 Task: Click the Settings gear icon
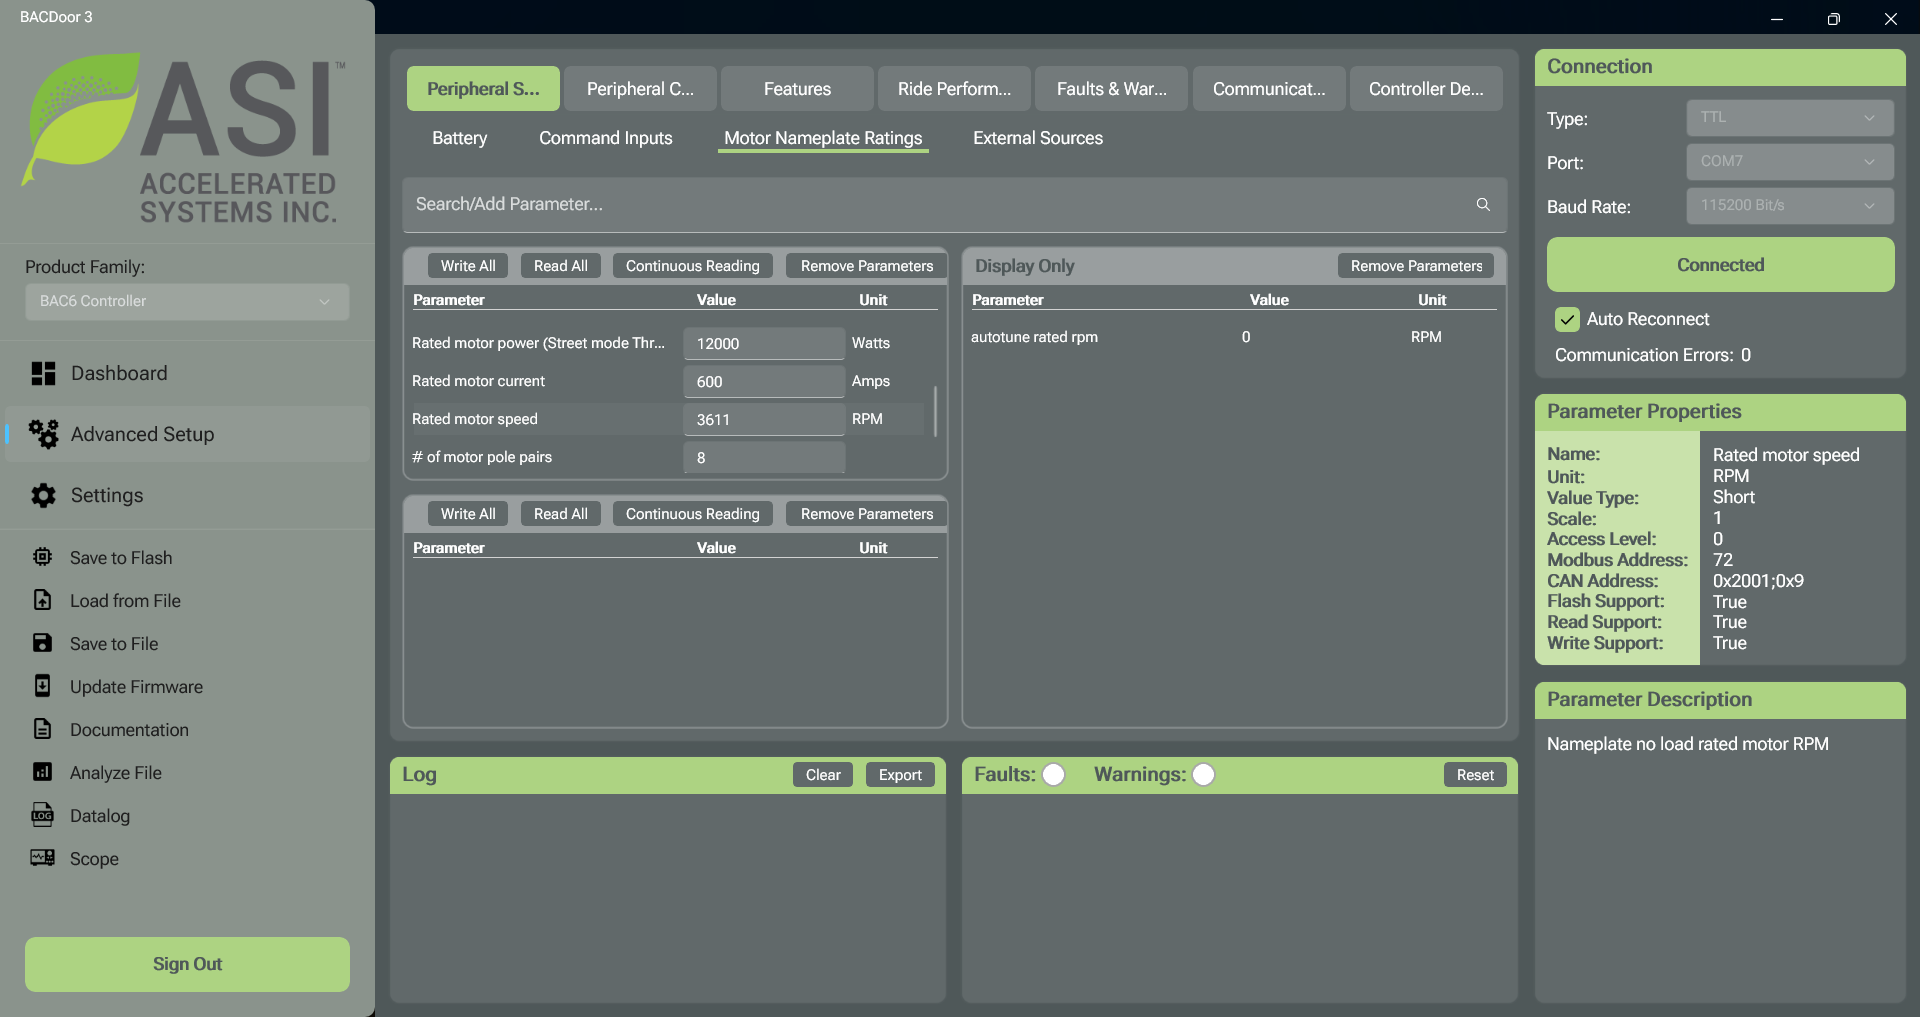click(x=43, y=496)
